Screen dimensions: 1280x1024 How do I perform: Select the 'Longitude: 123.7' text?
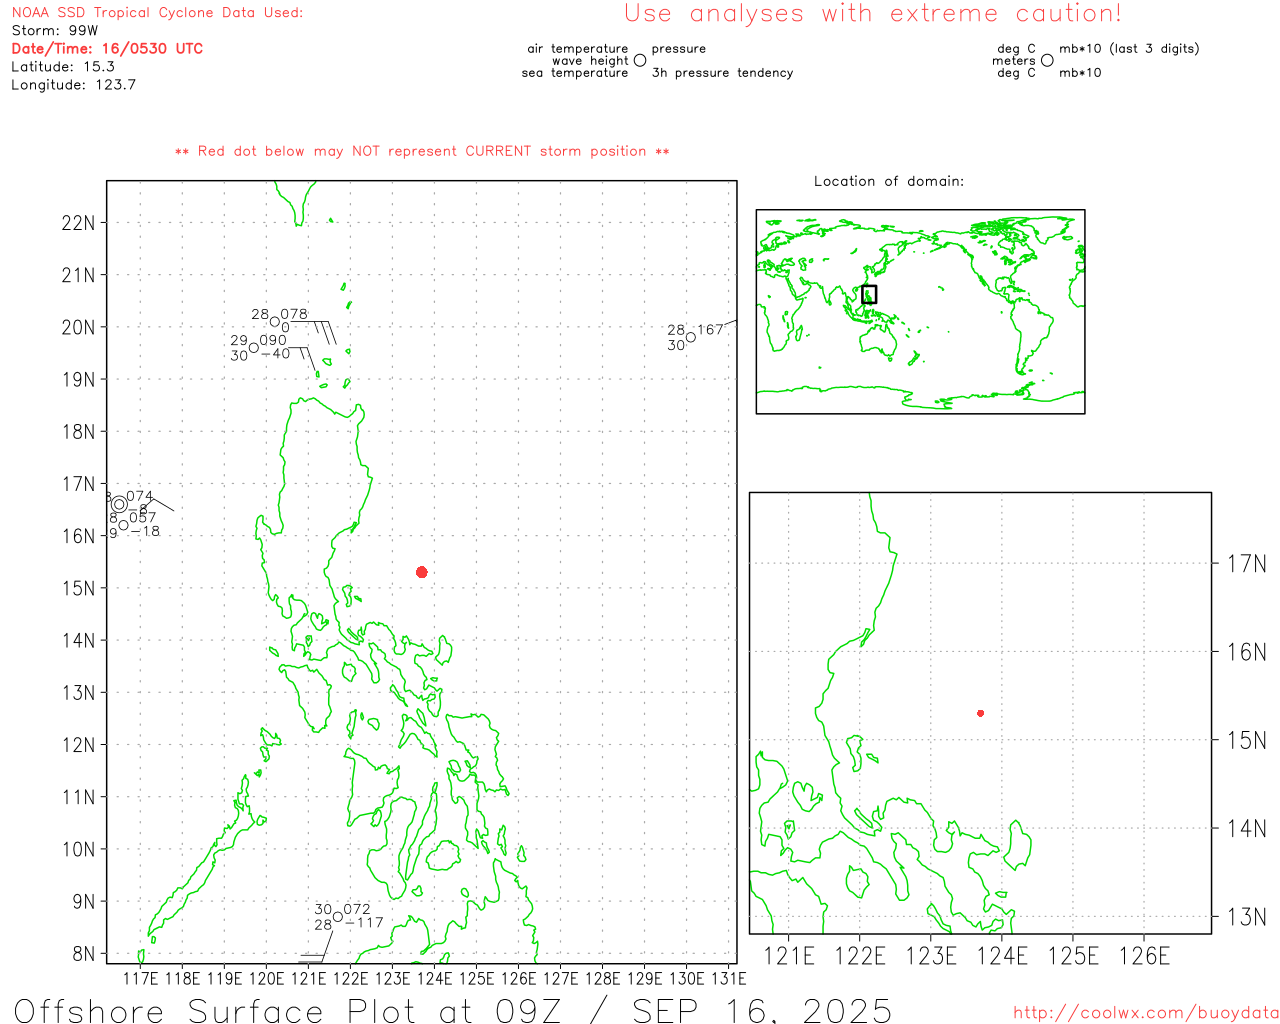pos(73,84)
